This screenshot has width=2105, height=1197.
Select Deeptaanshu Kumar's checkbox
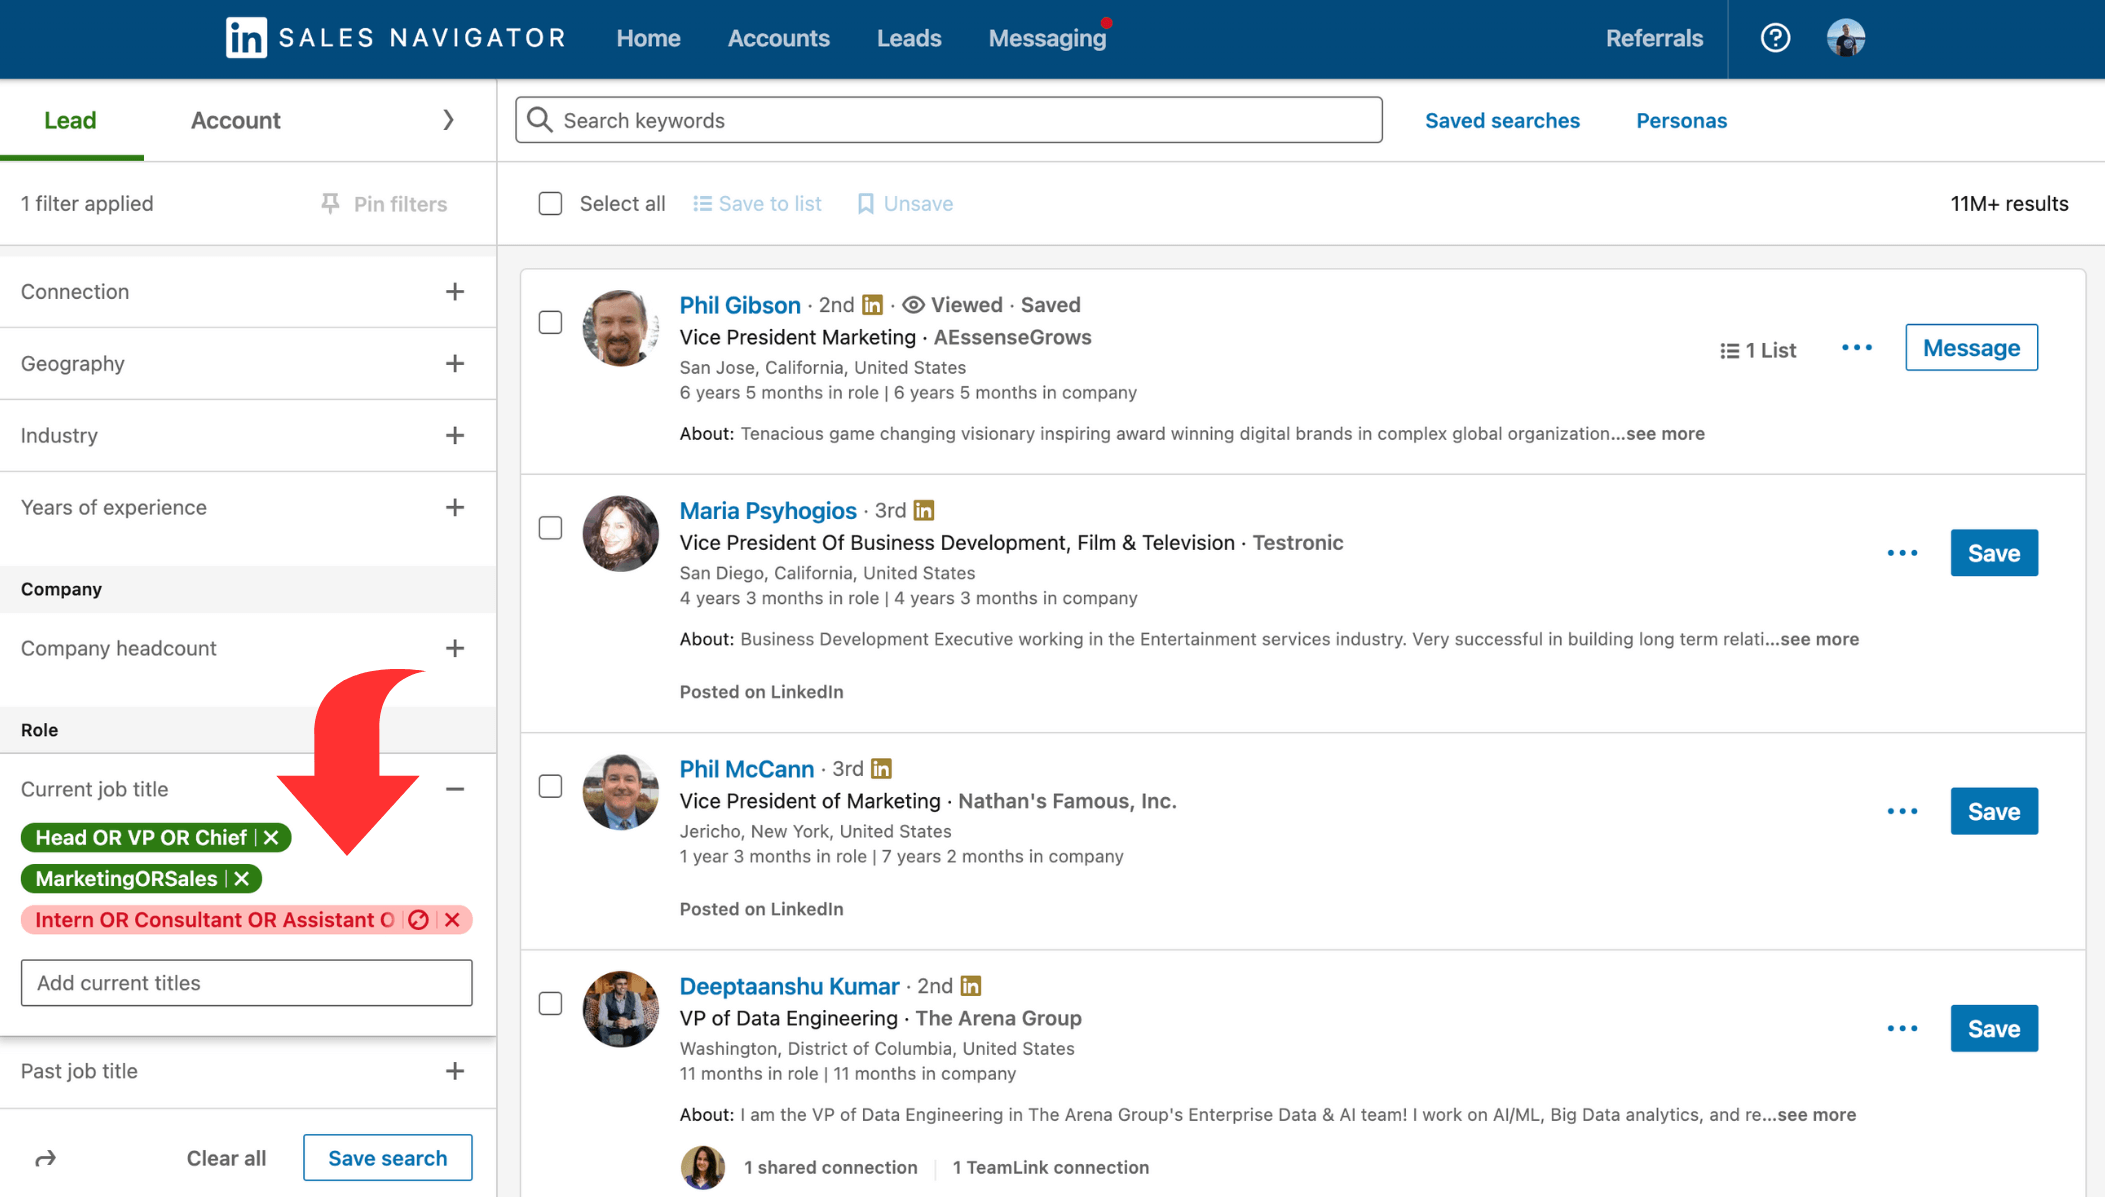(x=550, y=1003)
